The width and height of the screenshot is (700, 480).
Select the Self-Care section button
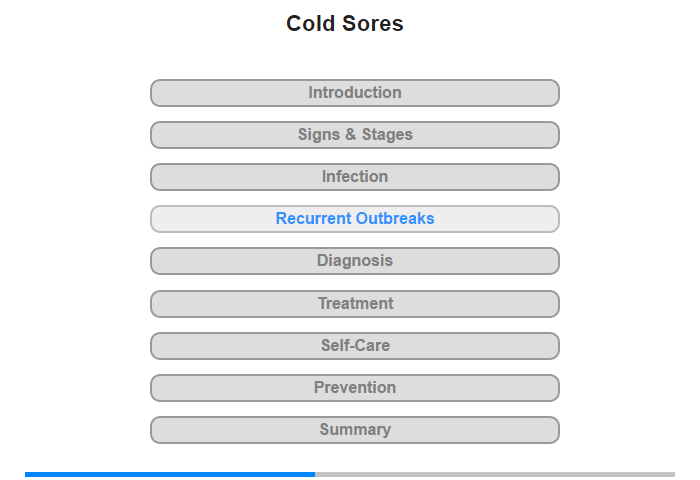click(x=354, y=346)
